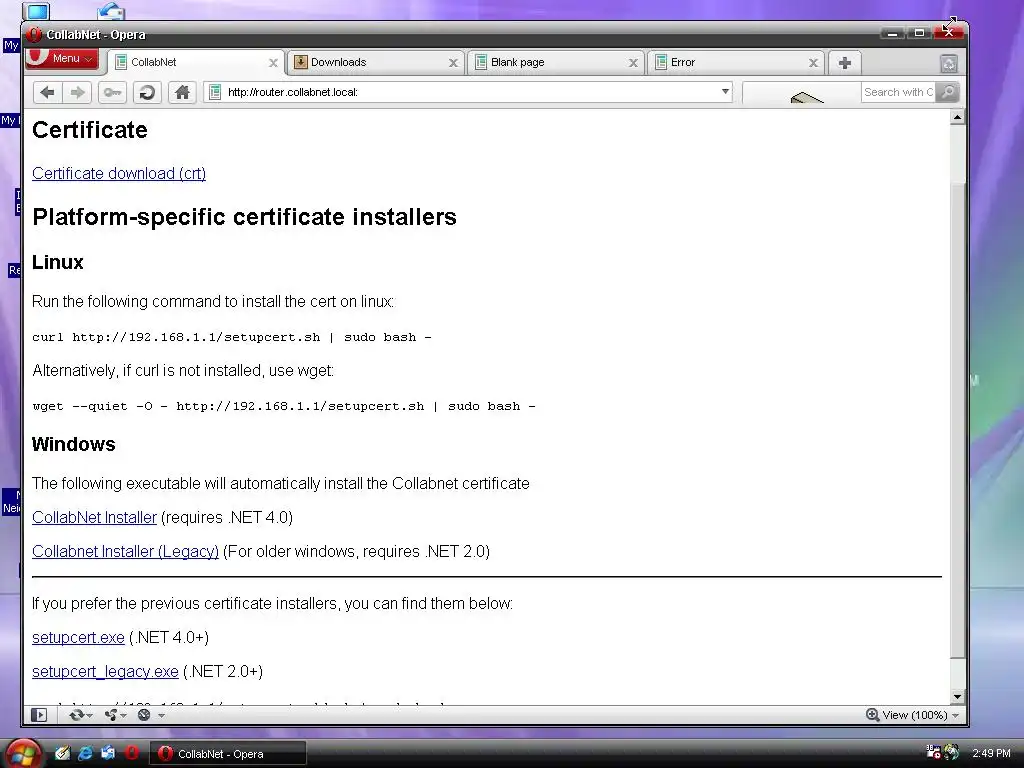This screenshot has height=768, width=1024.
Task: Switch to the Error tab
Action: (x=735, y=63)
